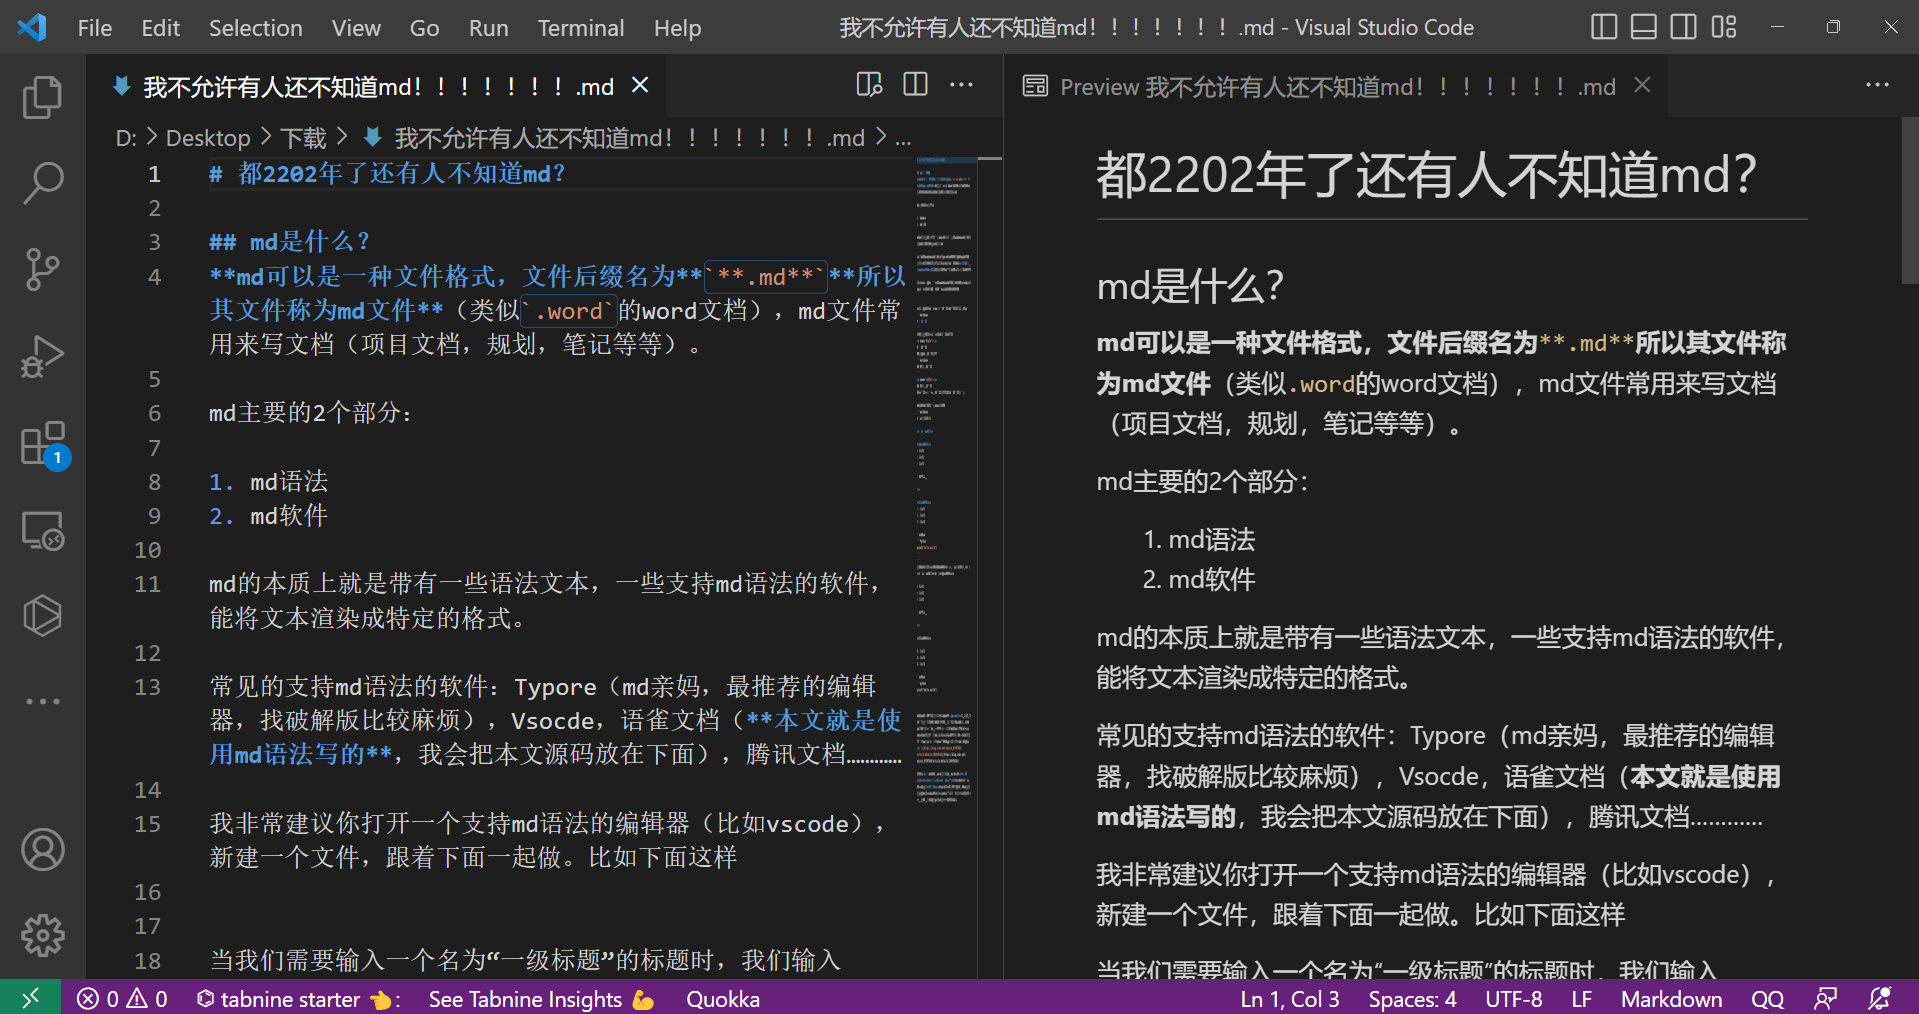Expand the 下载 breadcrumb folder
Screen dimensions: 1919x1014
pos(303,138)
